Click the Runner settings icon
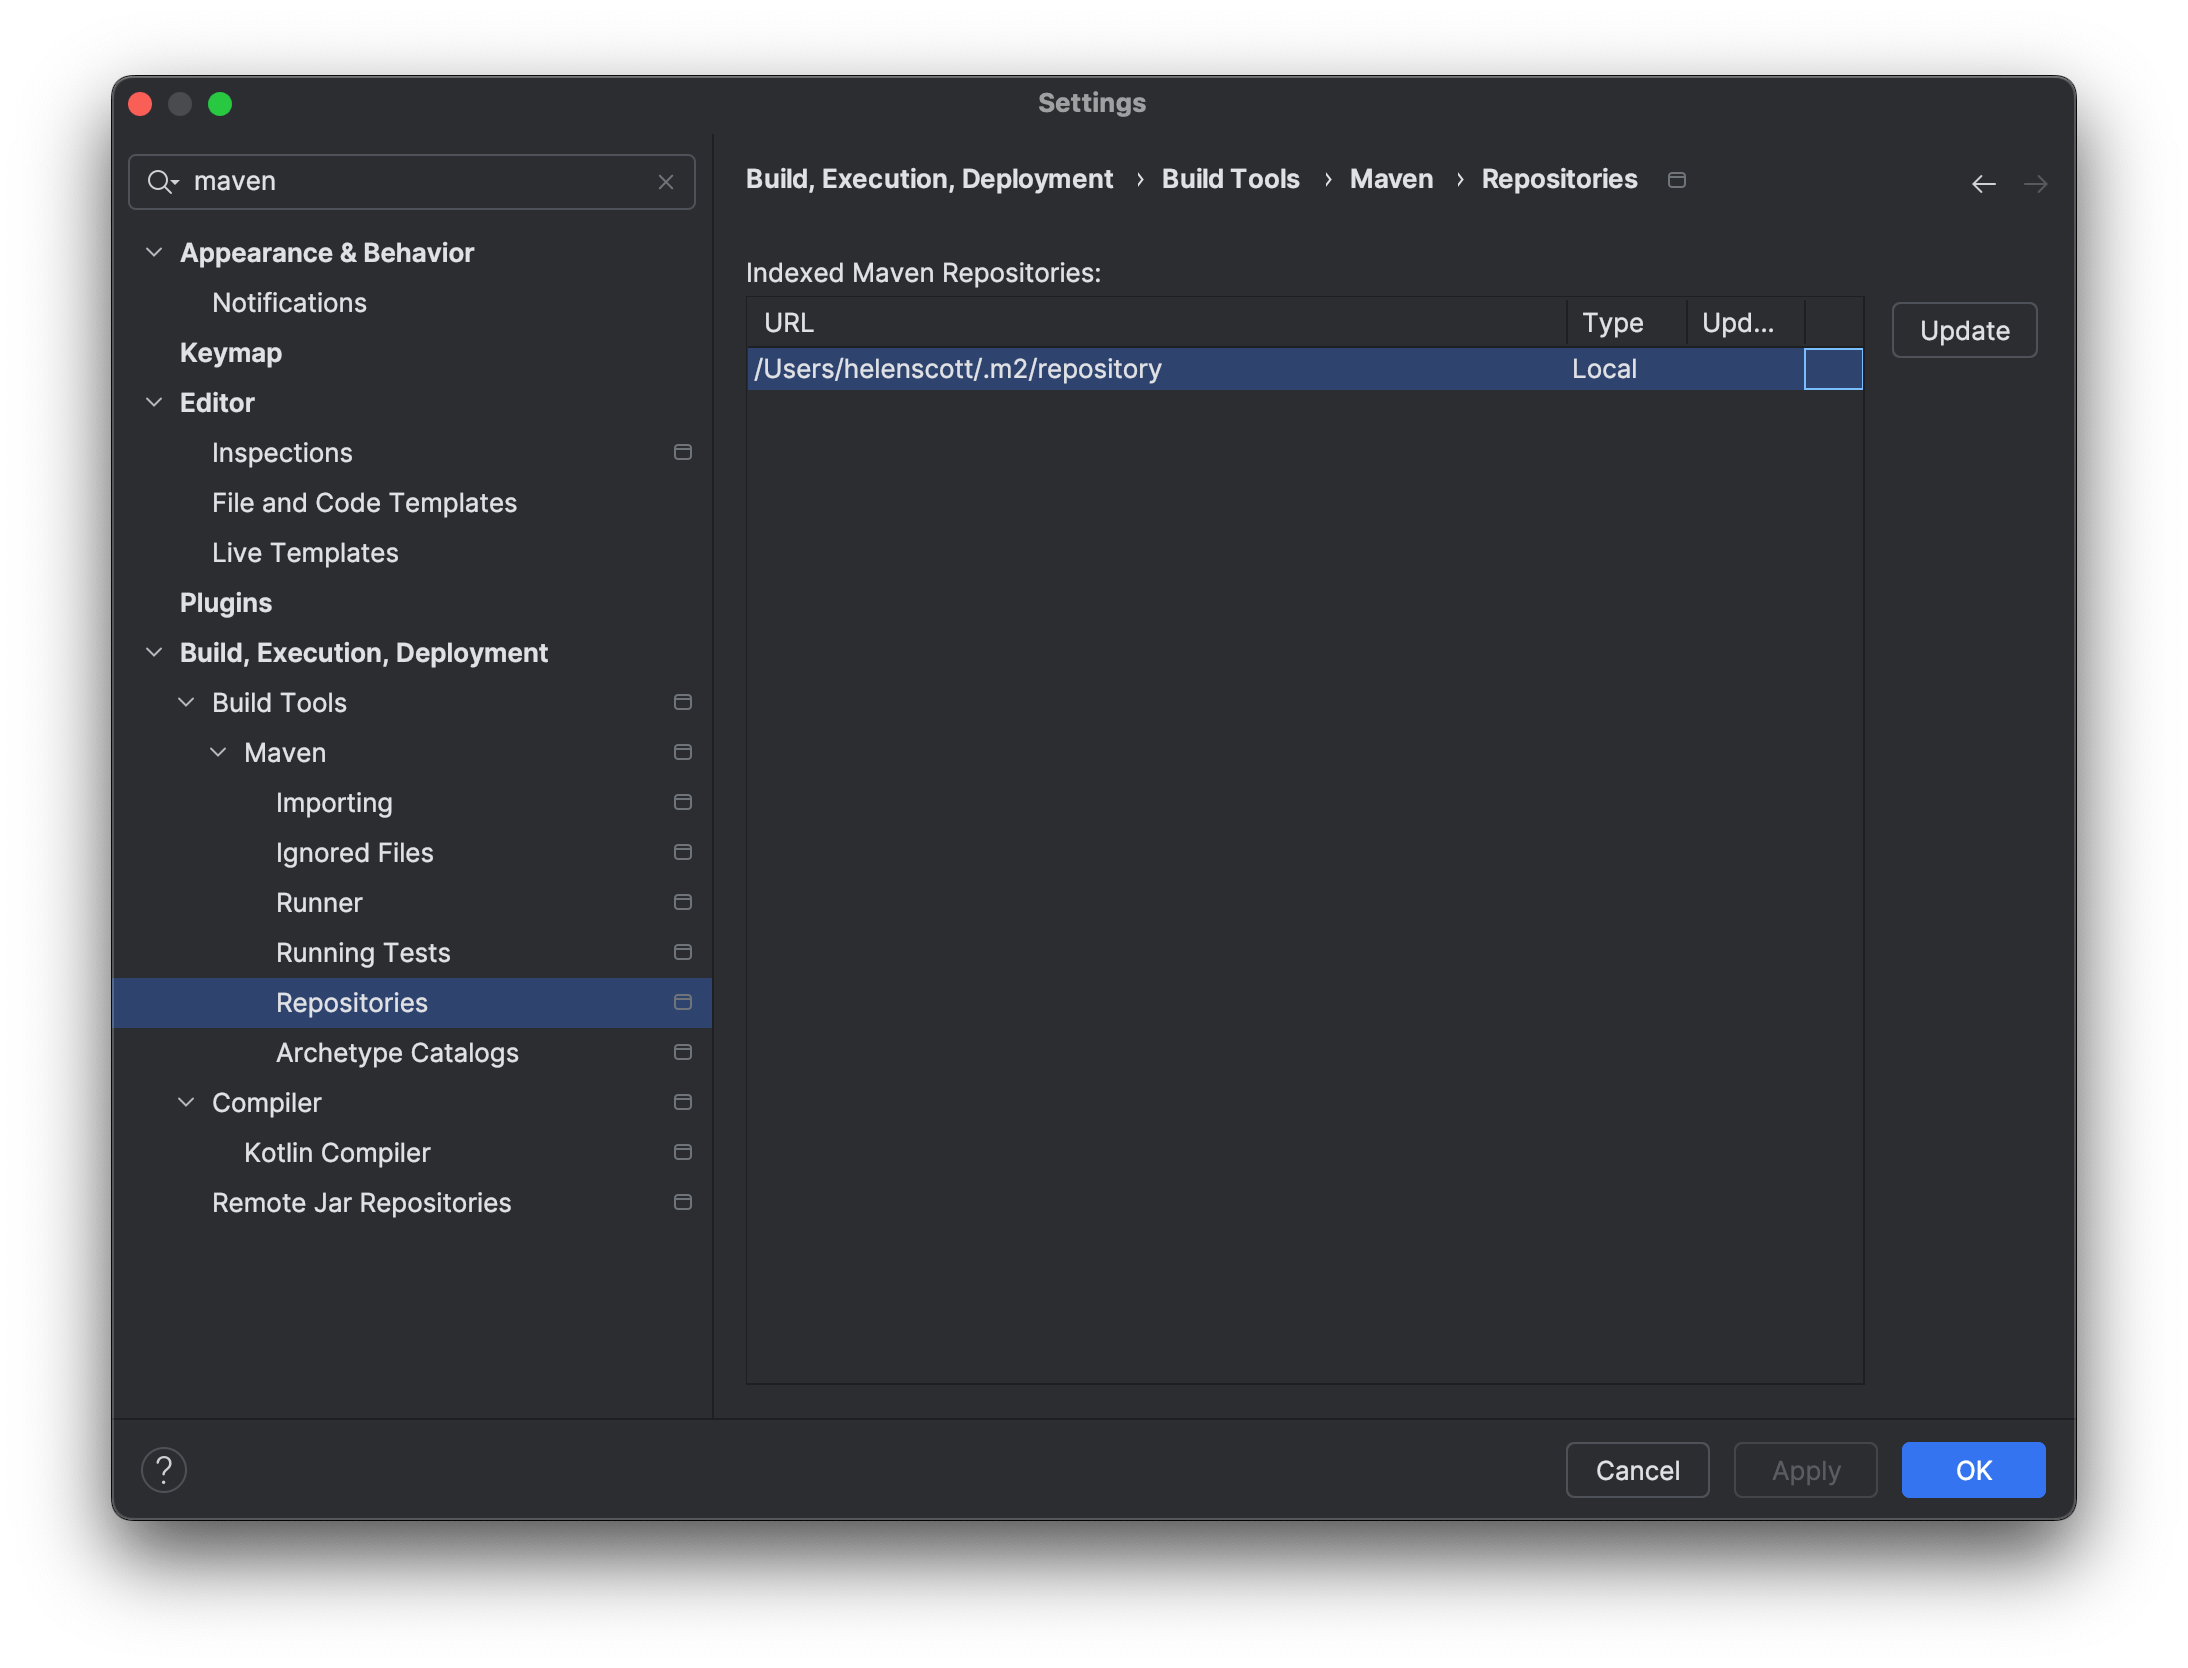Viewport: 2188px width, 1668px height. coord(681,901)
